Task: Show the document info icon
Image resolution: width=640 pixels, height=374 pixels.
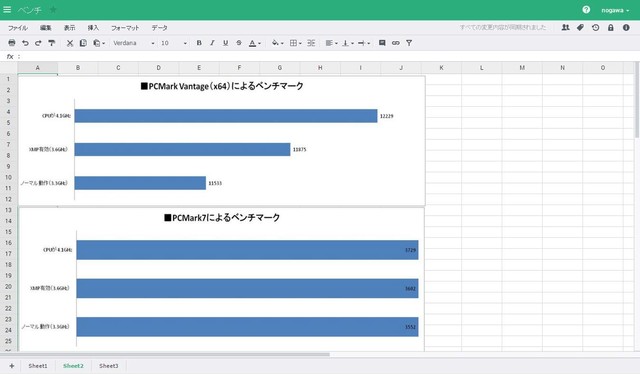Action: (x=626, y=27)
